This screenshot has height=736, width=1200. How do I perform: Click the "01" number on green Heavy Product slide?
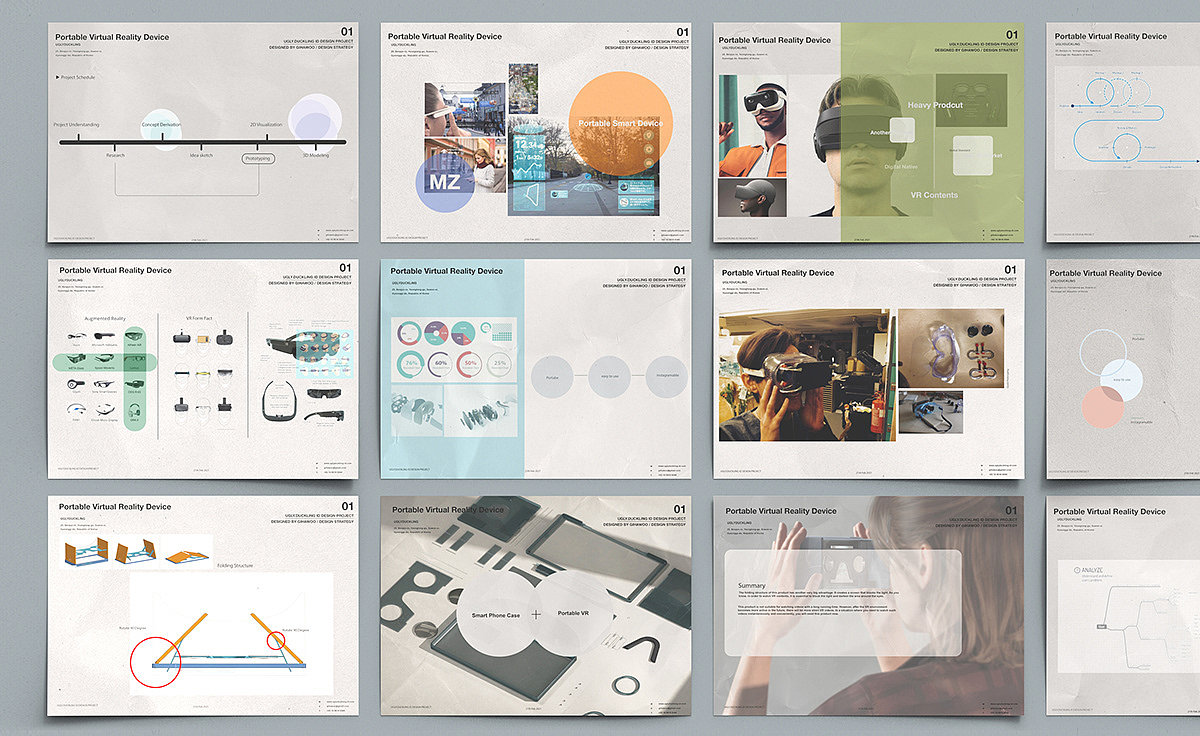click(1012, 34)
